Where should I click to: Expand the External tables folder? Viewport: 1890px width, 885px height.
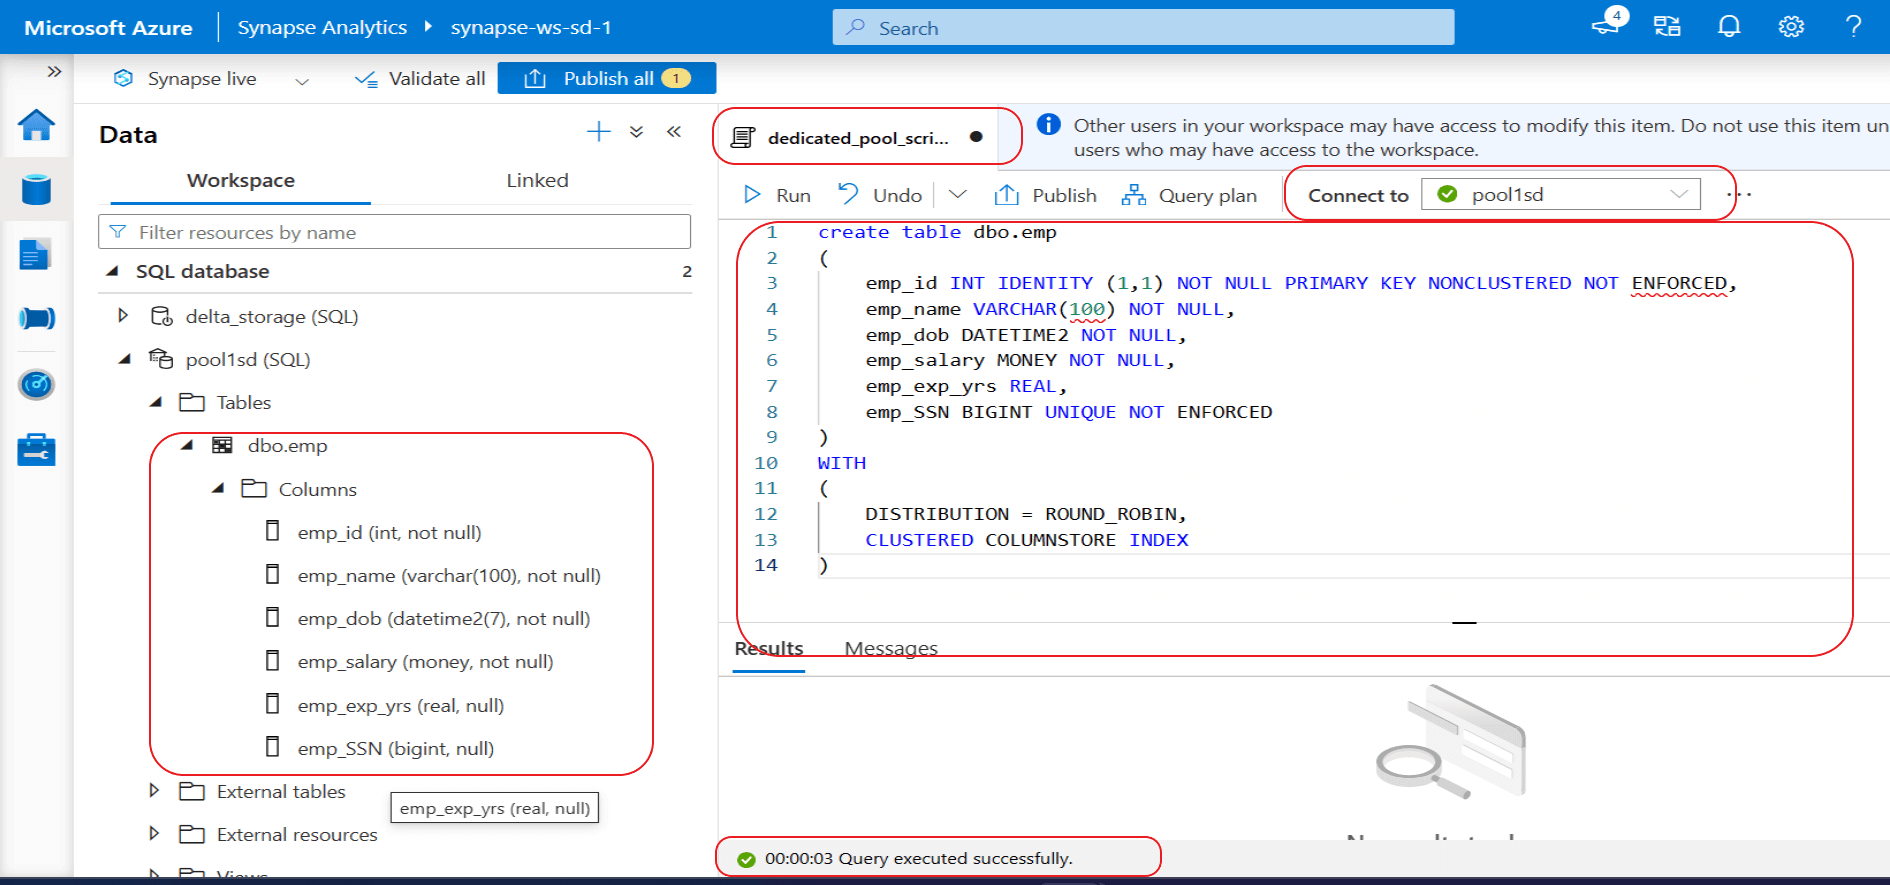[154, 790]
